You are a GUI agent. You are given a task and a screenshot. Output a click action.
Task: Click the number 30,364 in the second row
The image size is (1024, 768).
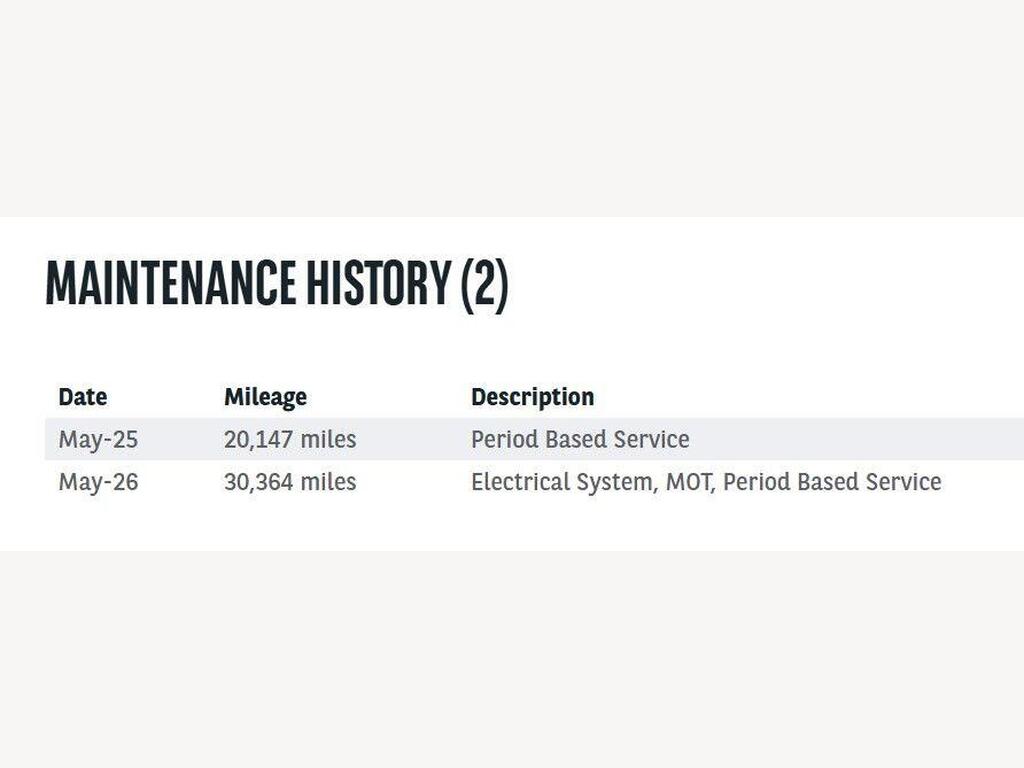(258, 482)
